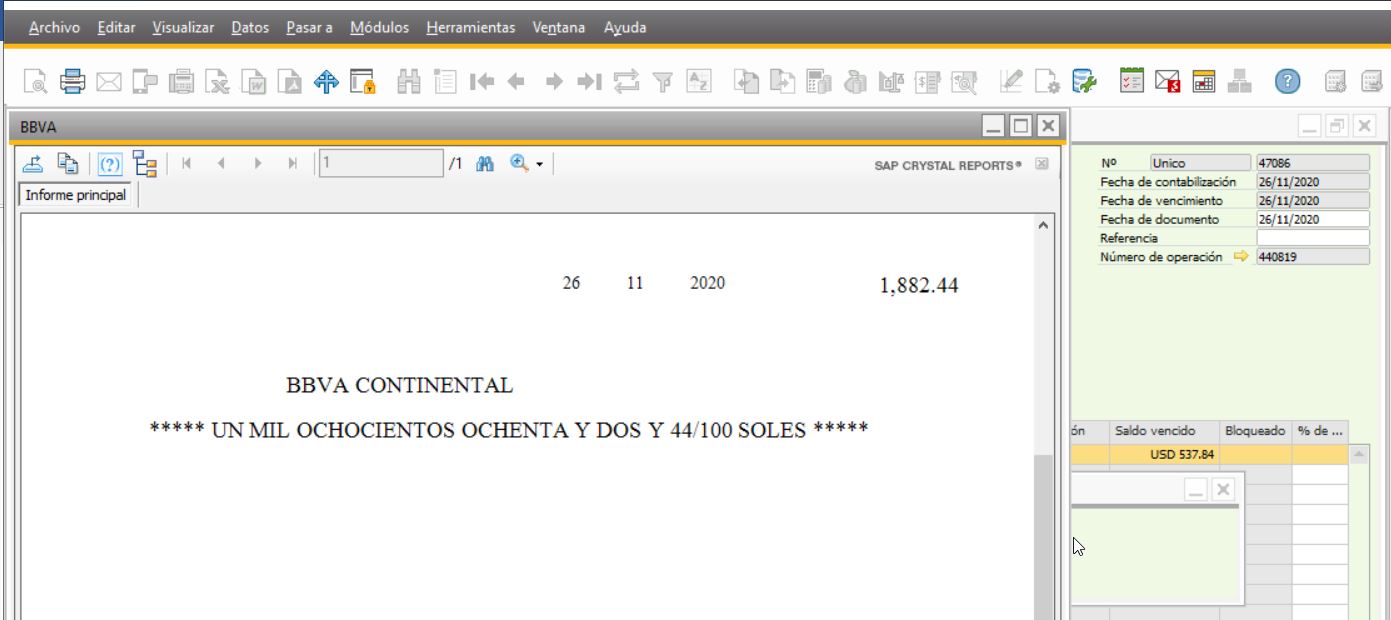1391x620 pixels.
Task: Click the 47086 document number field
Action: point(1312,162)
